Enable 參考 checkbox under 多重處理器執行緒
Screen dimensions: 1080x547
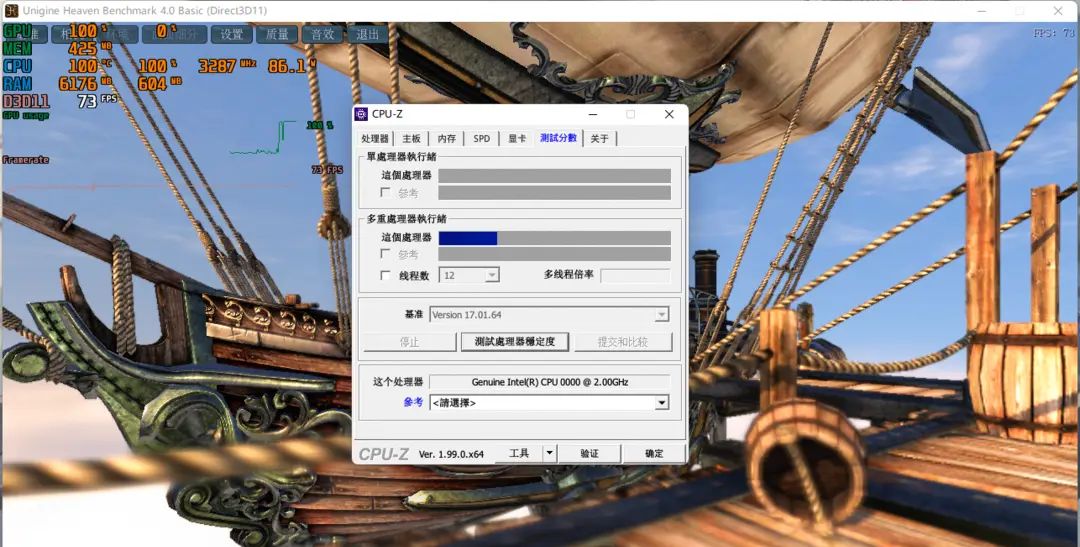pos(385,254)
